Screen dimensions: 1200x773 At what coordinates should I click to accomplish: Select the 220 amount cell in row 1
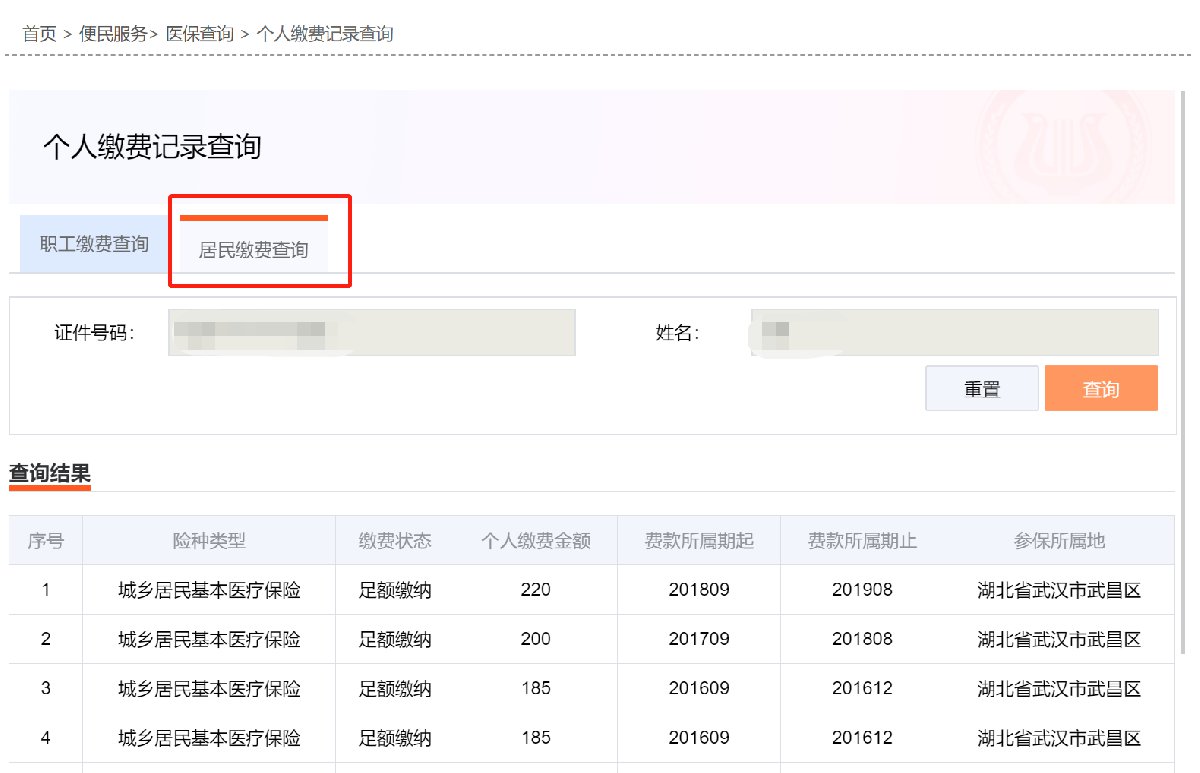pos(536,590)
